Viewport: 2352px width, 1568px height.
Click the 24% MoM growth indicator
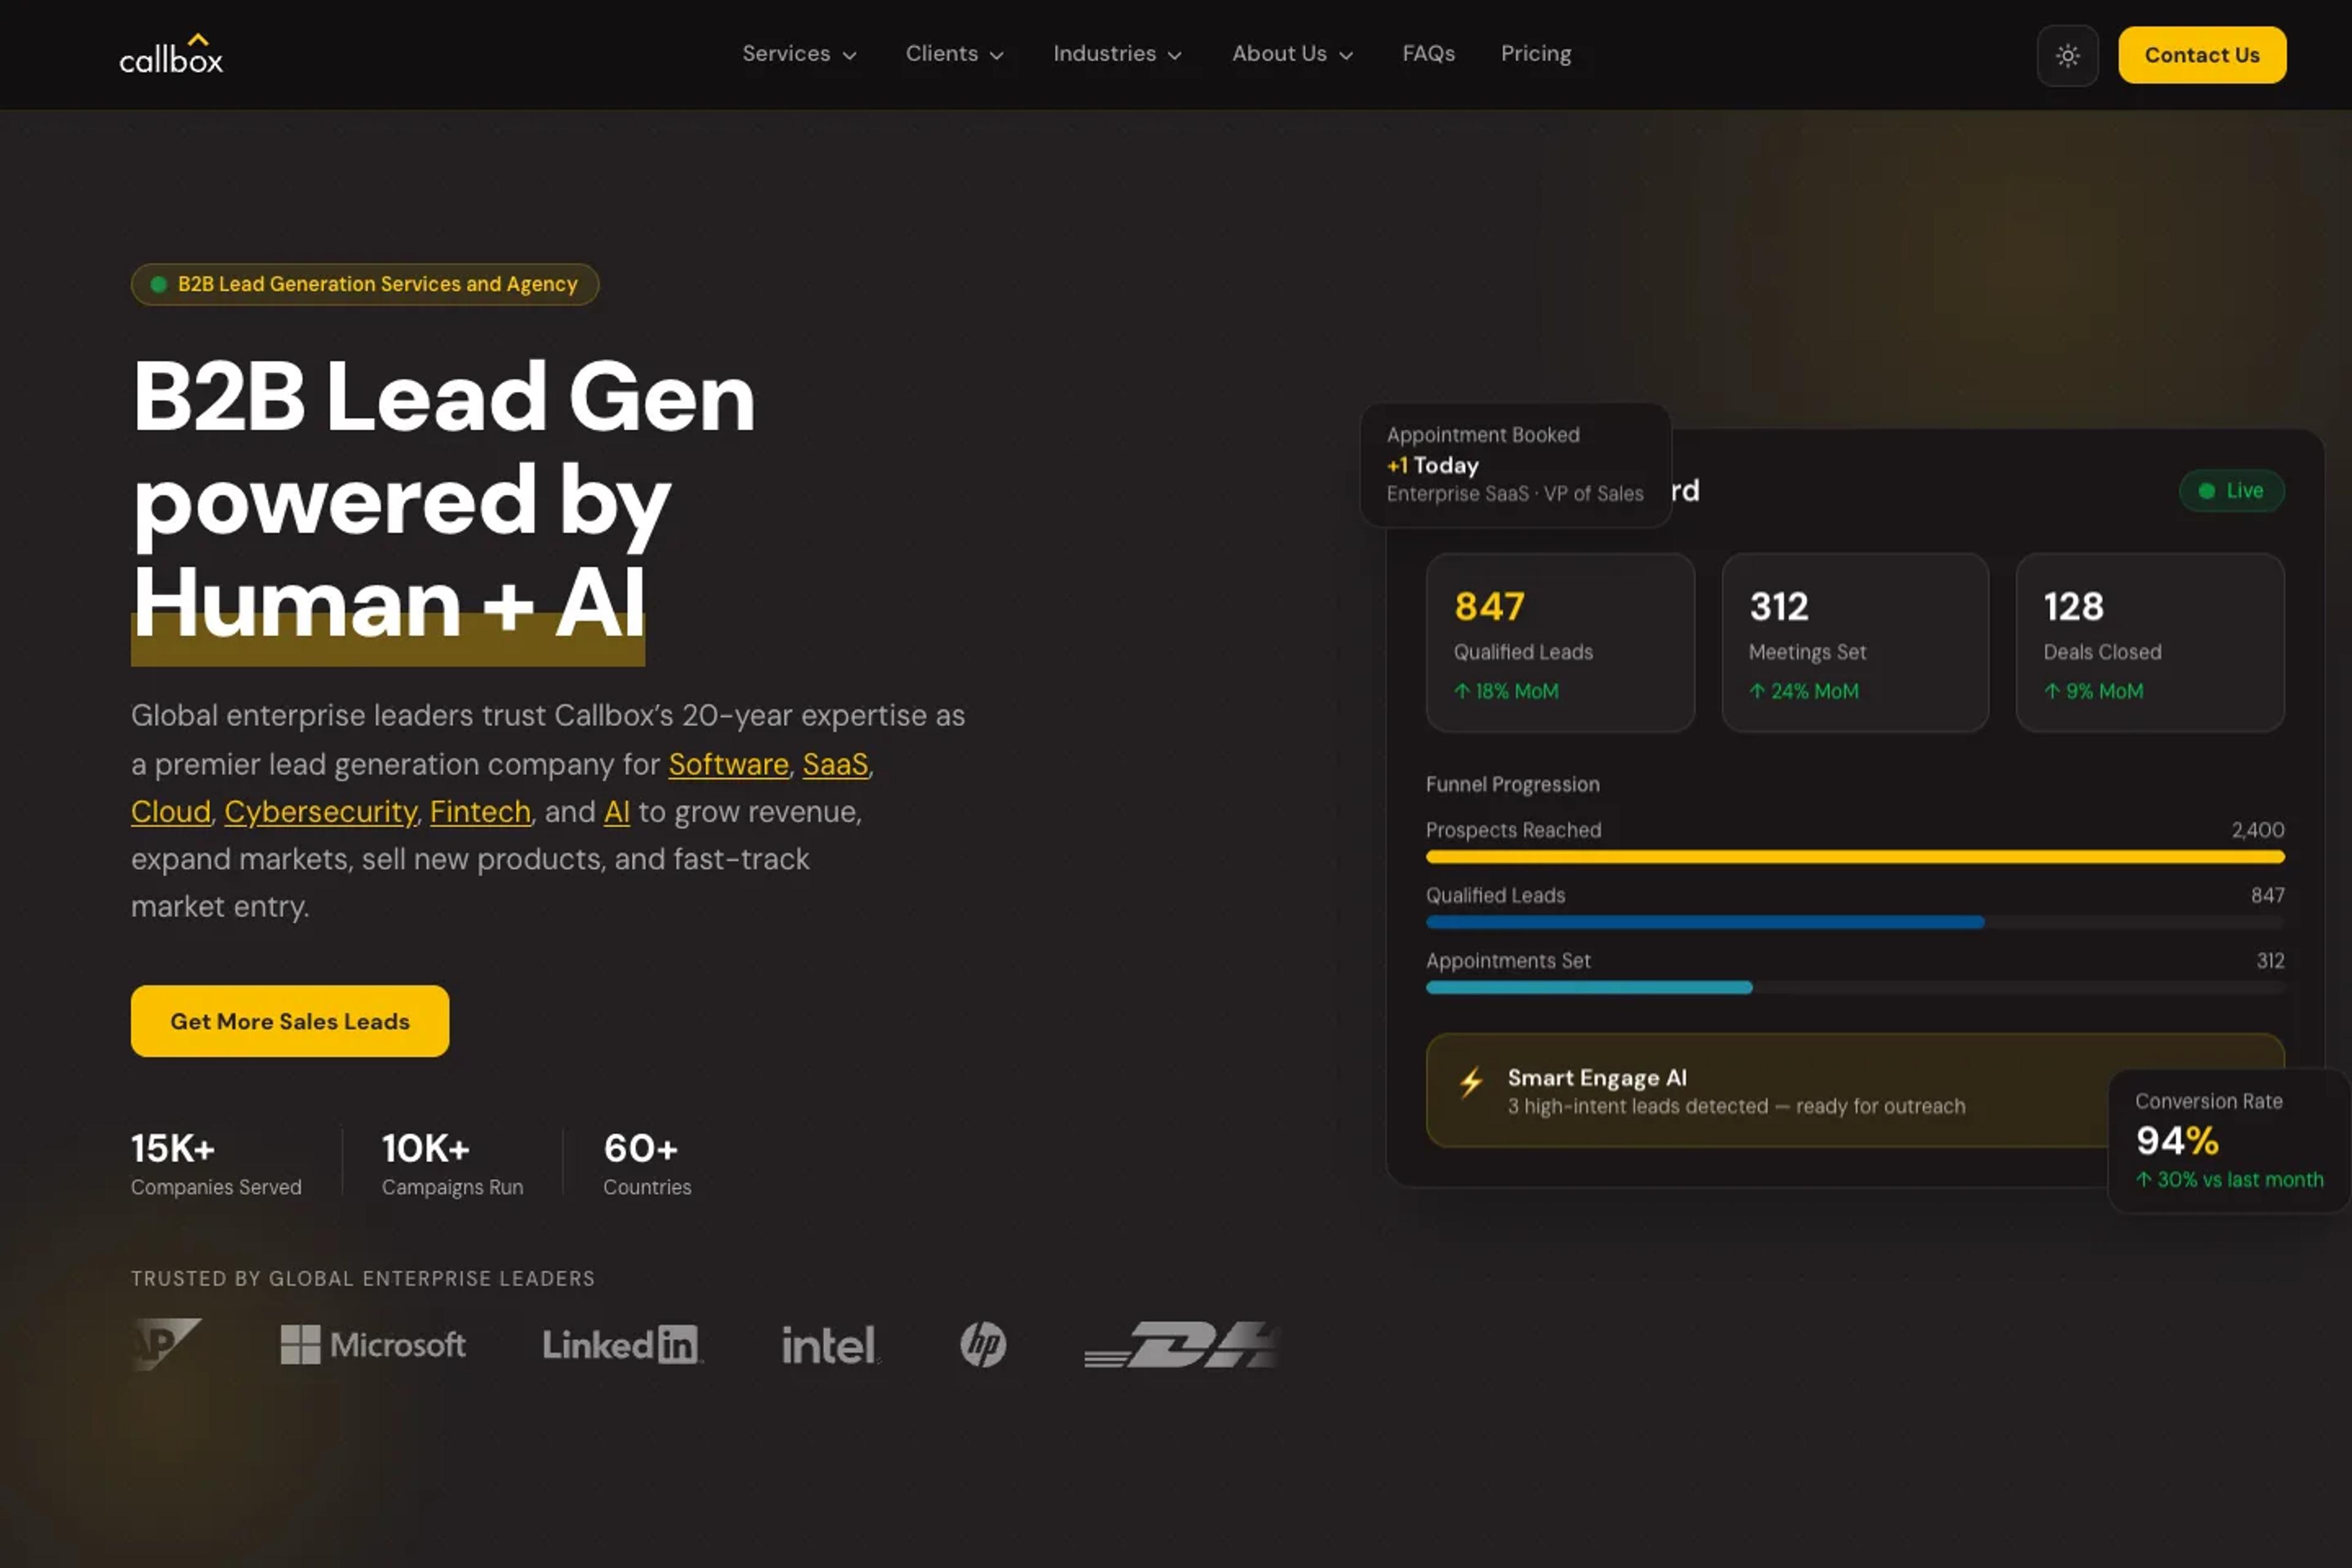1804,692
